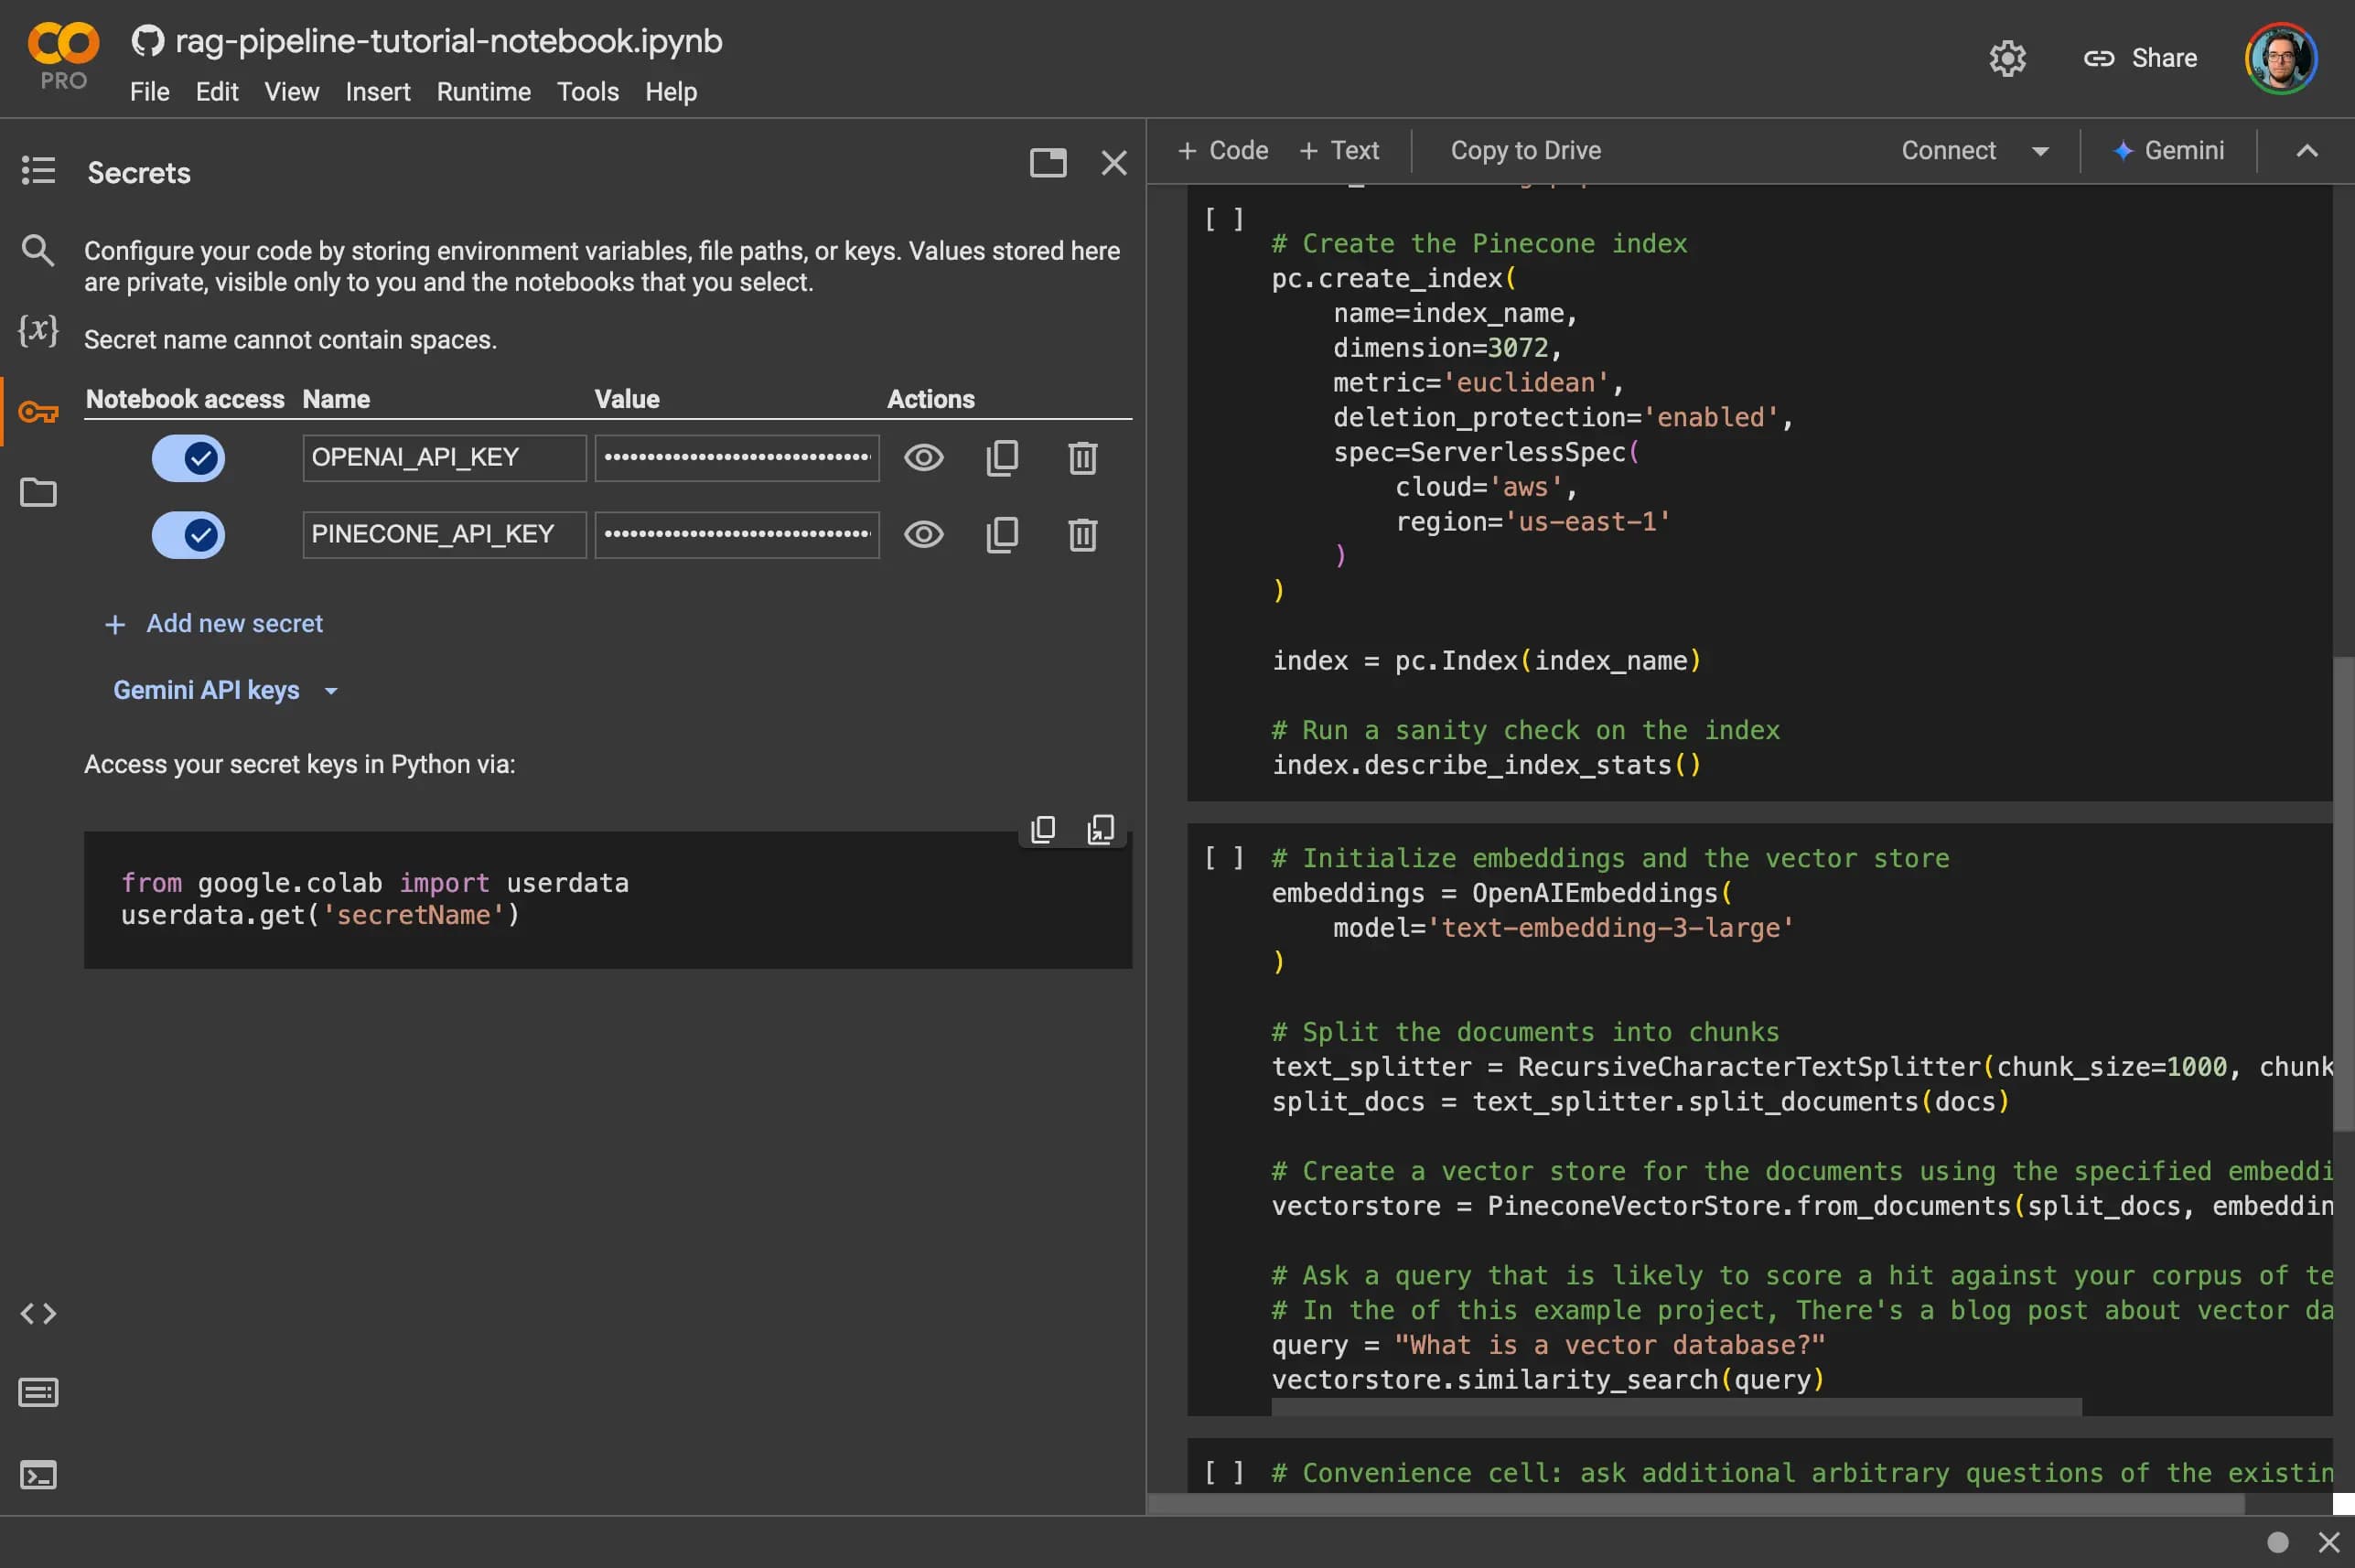Insert the userdata snippet into the notebook
This screenshot has width=2355, height=1568.
(1100, 829)
